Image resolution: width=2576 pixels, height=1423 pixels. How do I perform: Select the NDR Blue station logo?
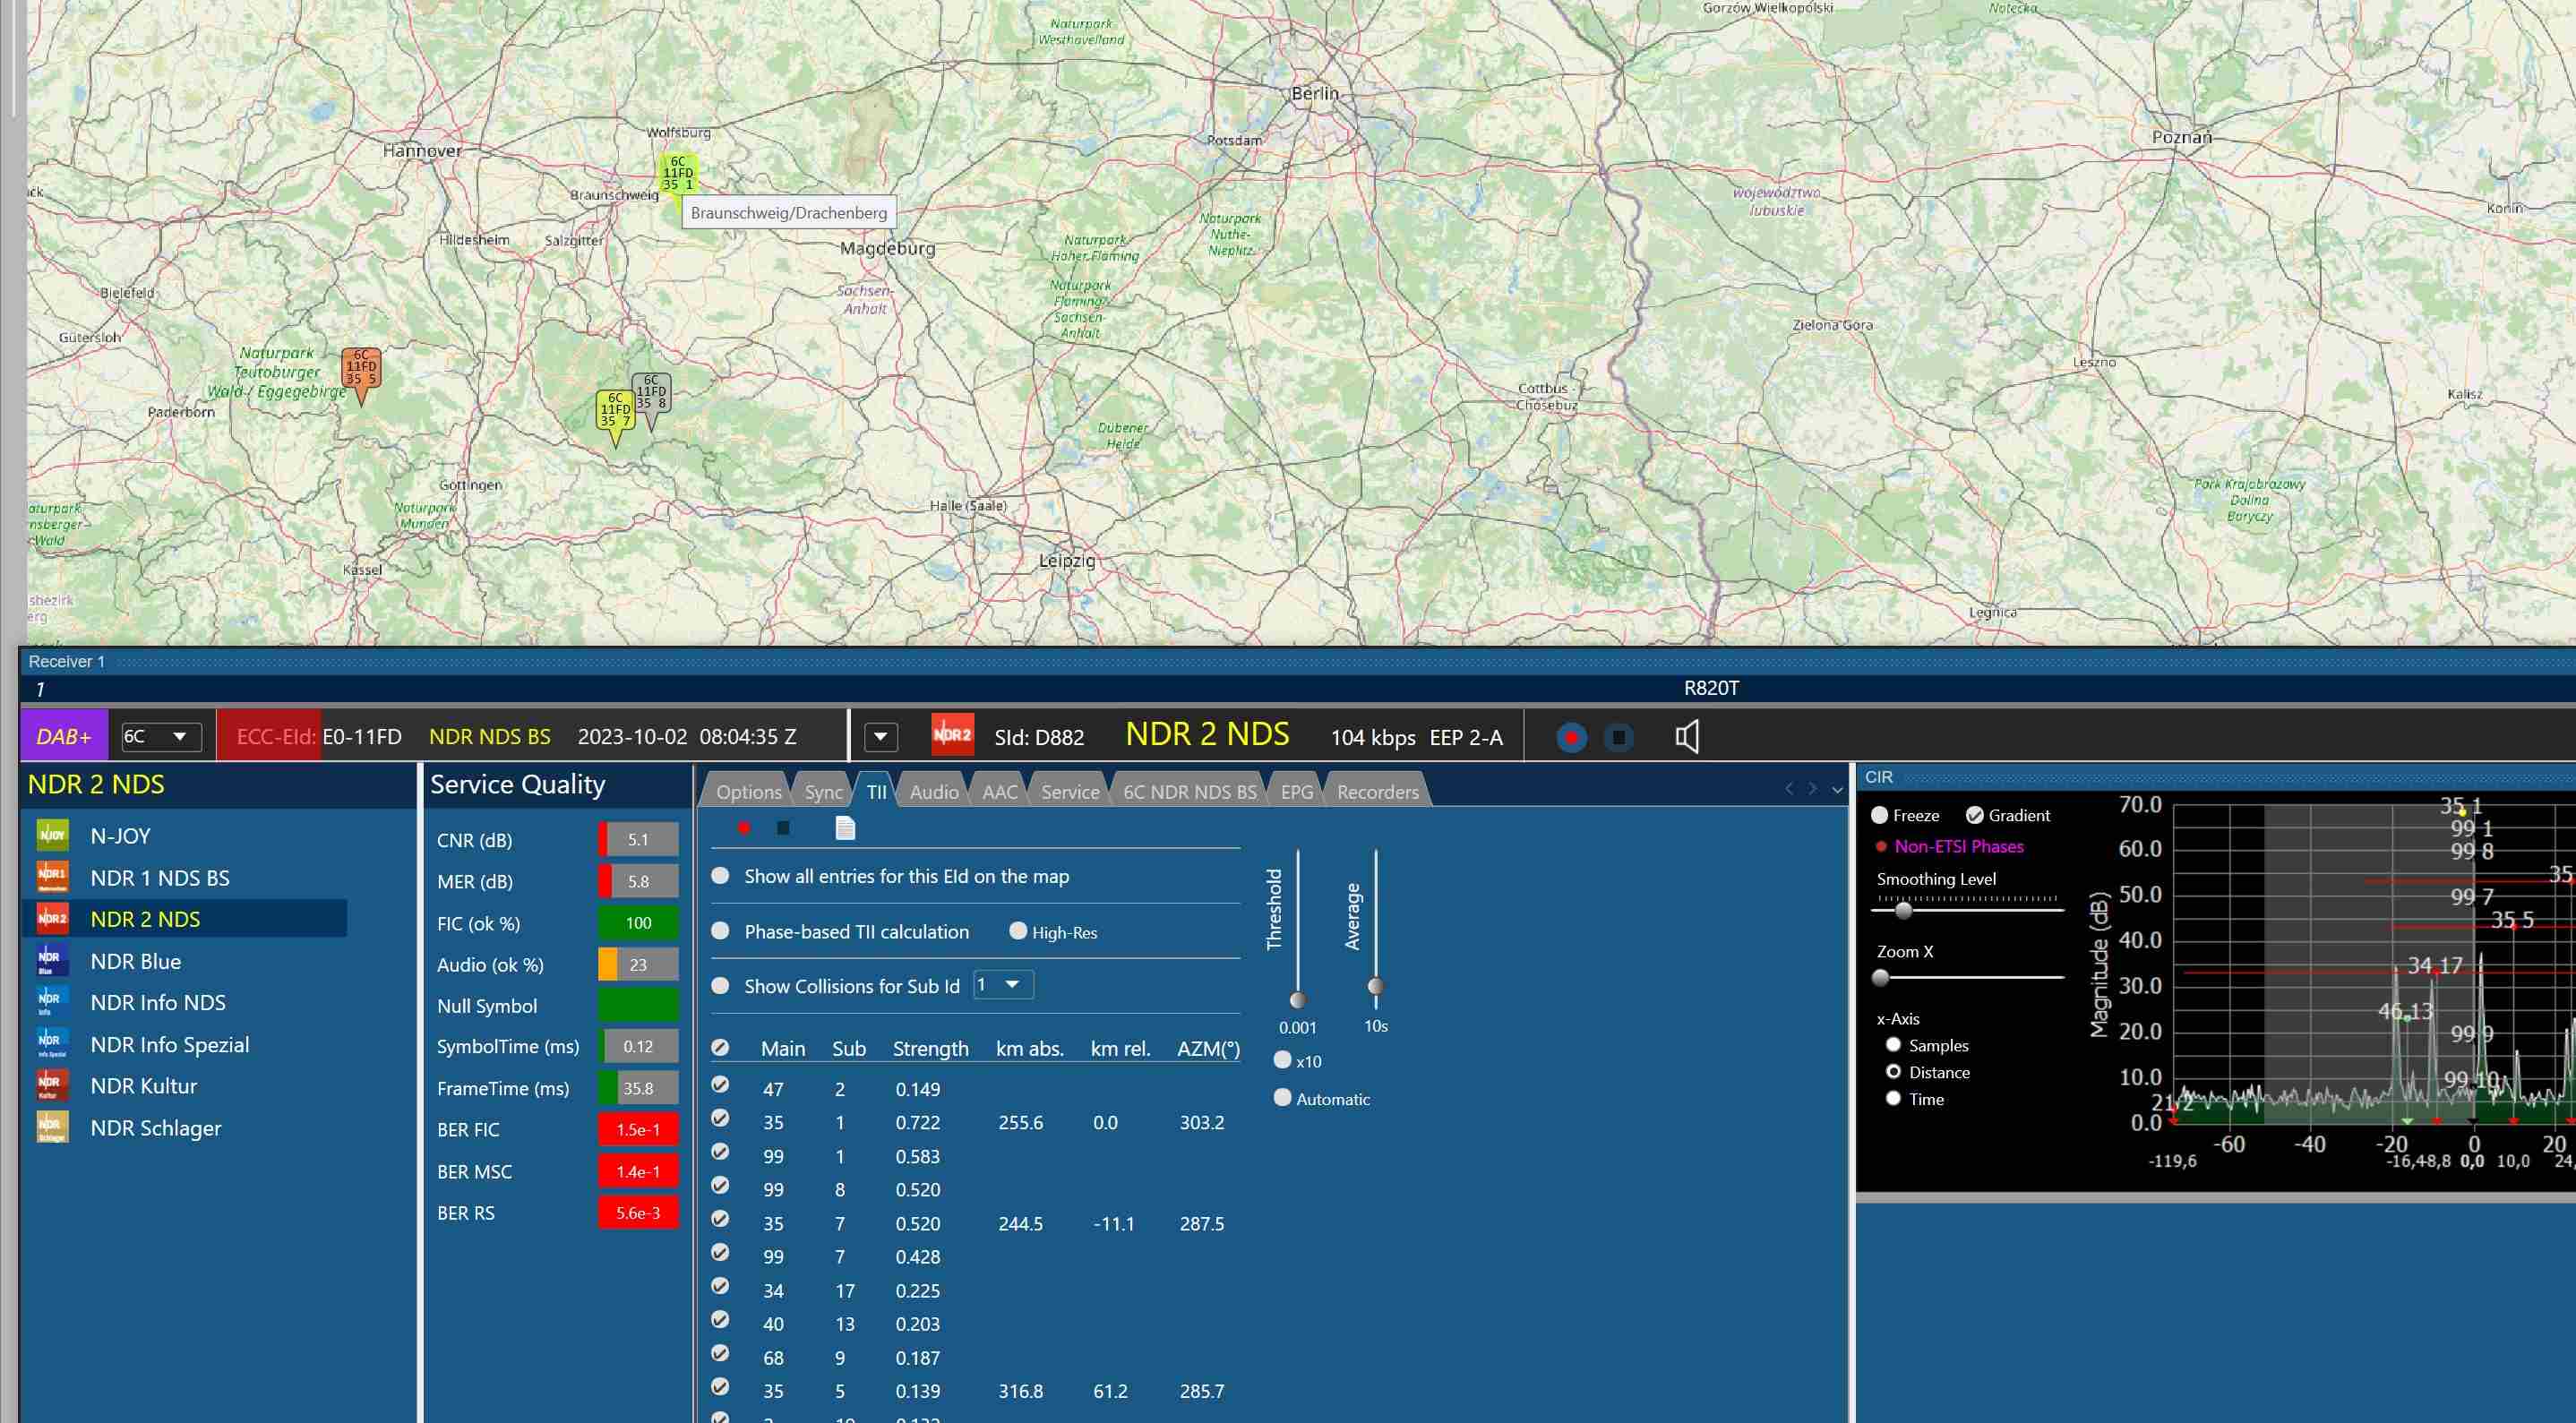pos(52,960)
